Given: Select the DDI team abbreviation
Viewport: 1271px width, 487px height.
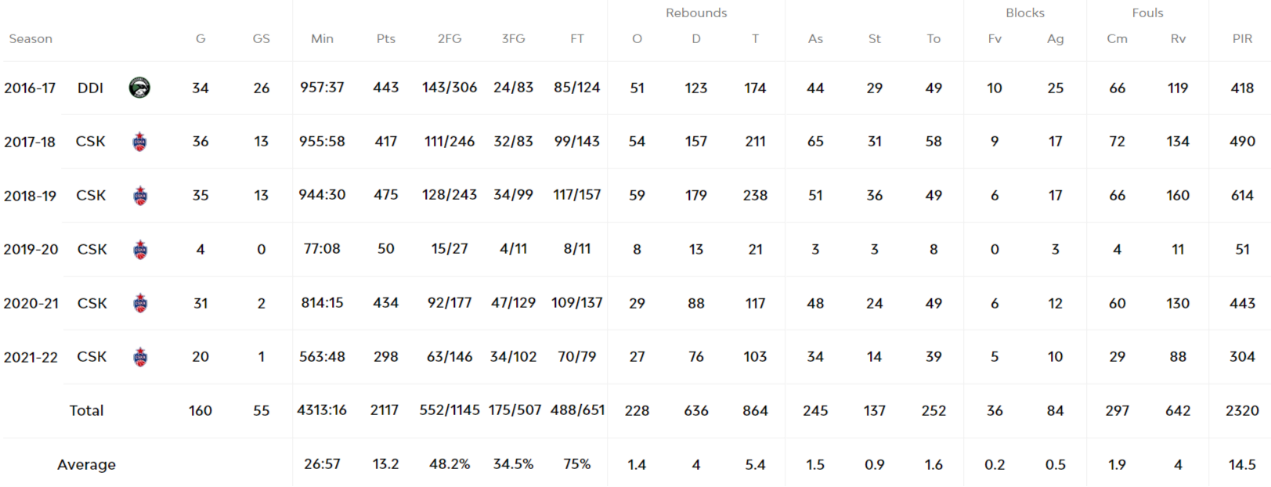Looking at the screenshot, I should (x=90, y=88).
